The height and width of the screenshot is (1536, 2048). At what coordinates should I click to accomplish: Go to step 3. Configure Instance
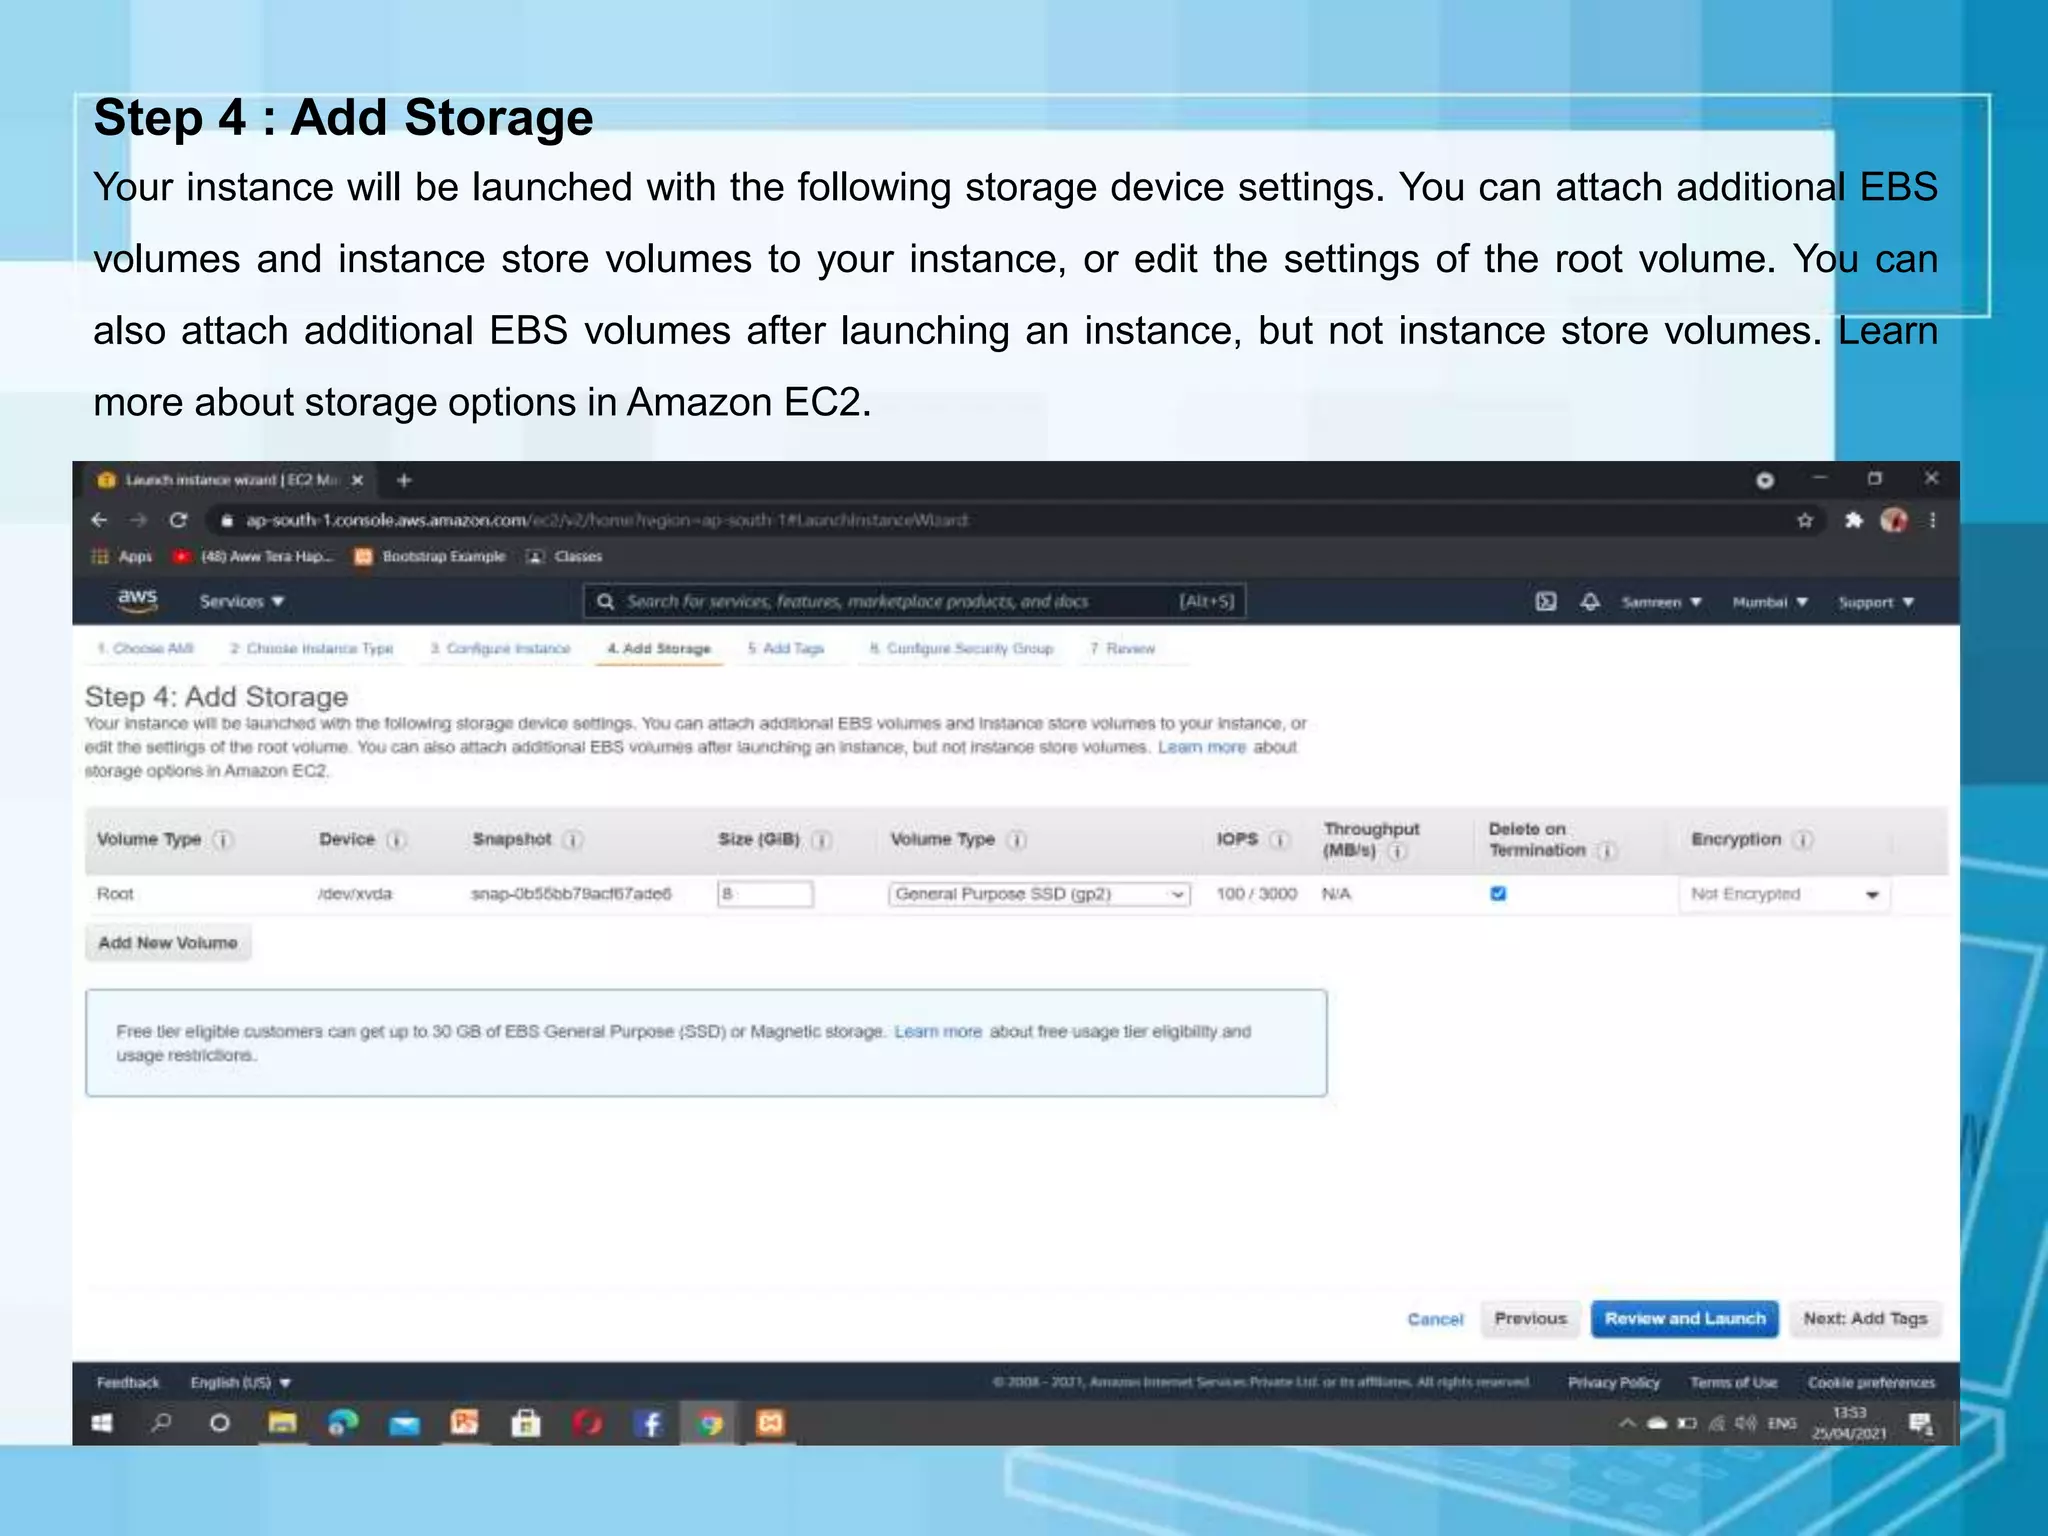pyautogui.click(x=500, y=648)
